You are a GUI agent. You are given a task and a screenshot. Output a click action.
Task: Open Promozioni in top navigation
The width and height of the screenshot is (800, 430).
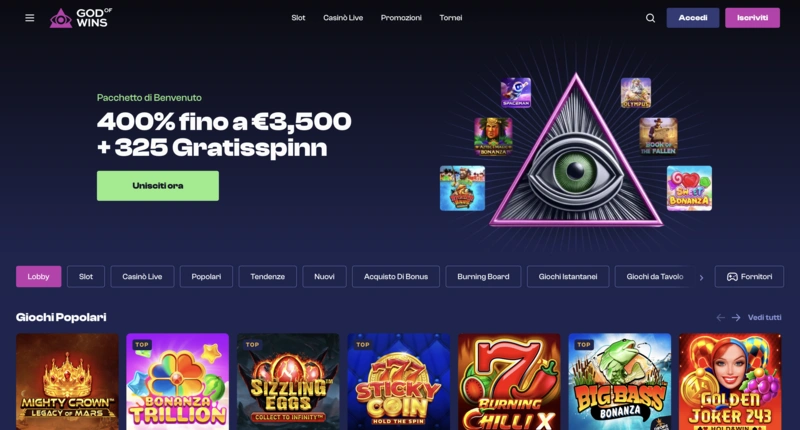401,18
